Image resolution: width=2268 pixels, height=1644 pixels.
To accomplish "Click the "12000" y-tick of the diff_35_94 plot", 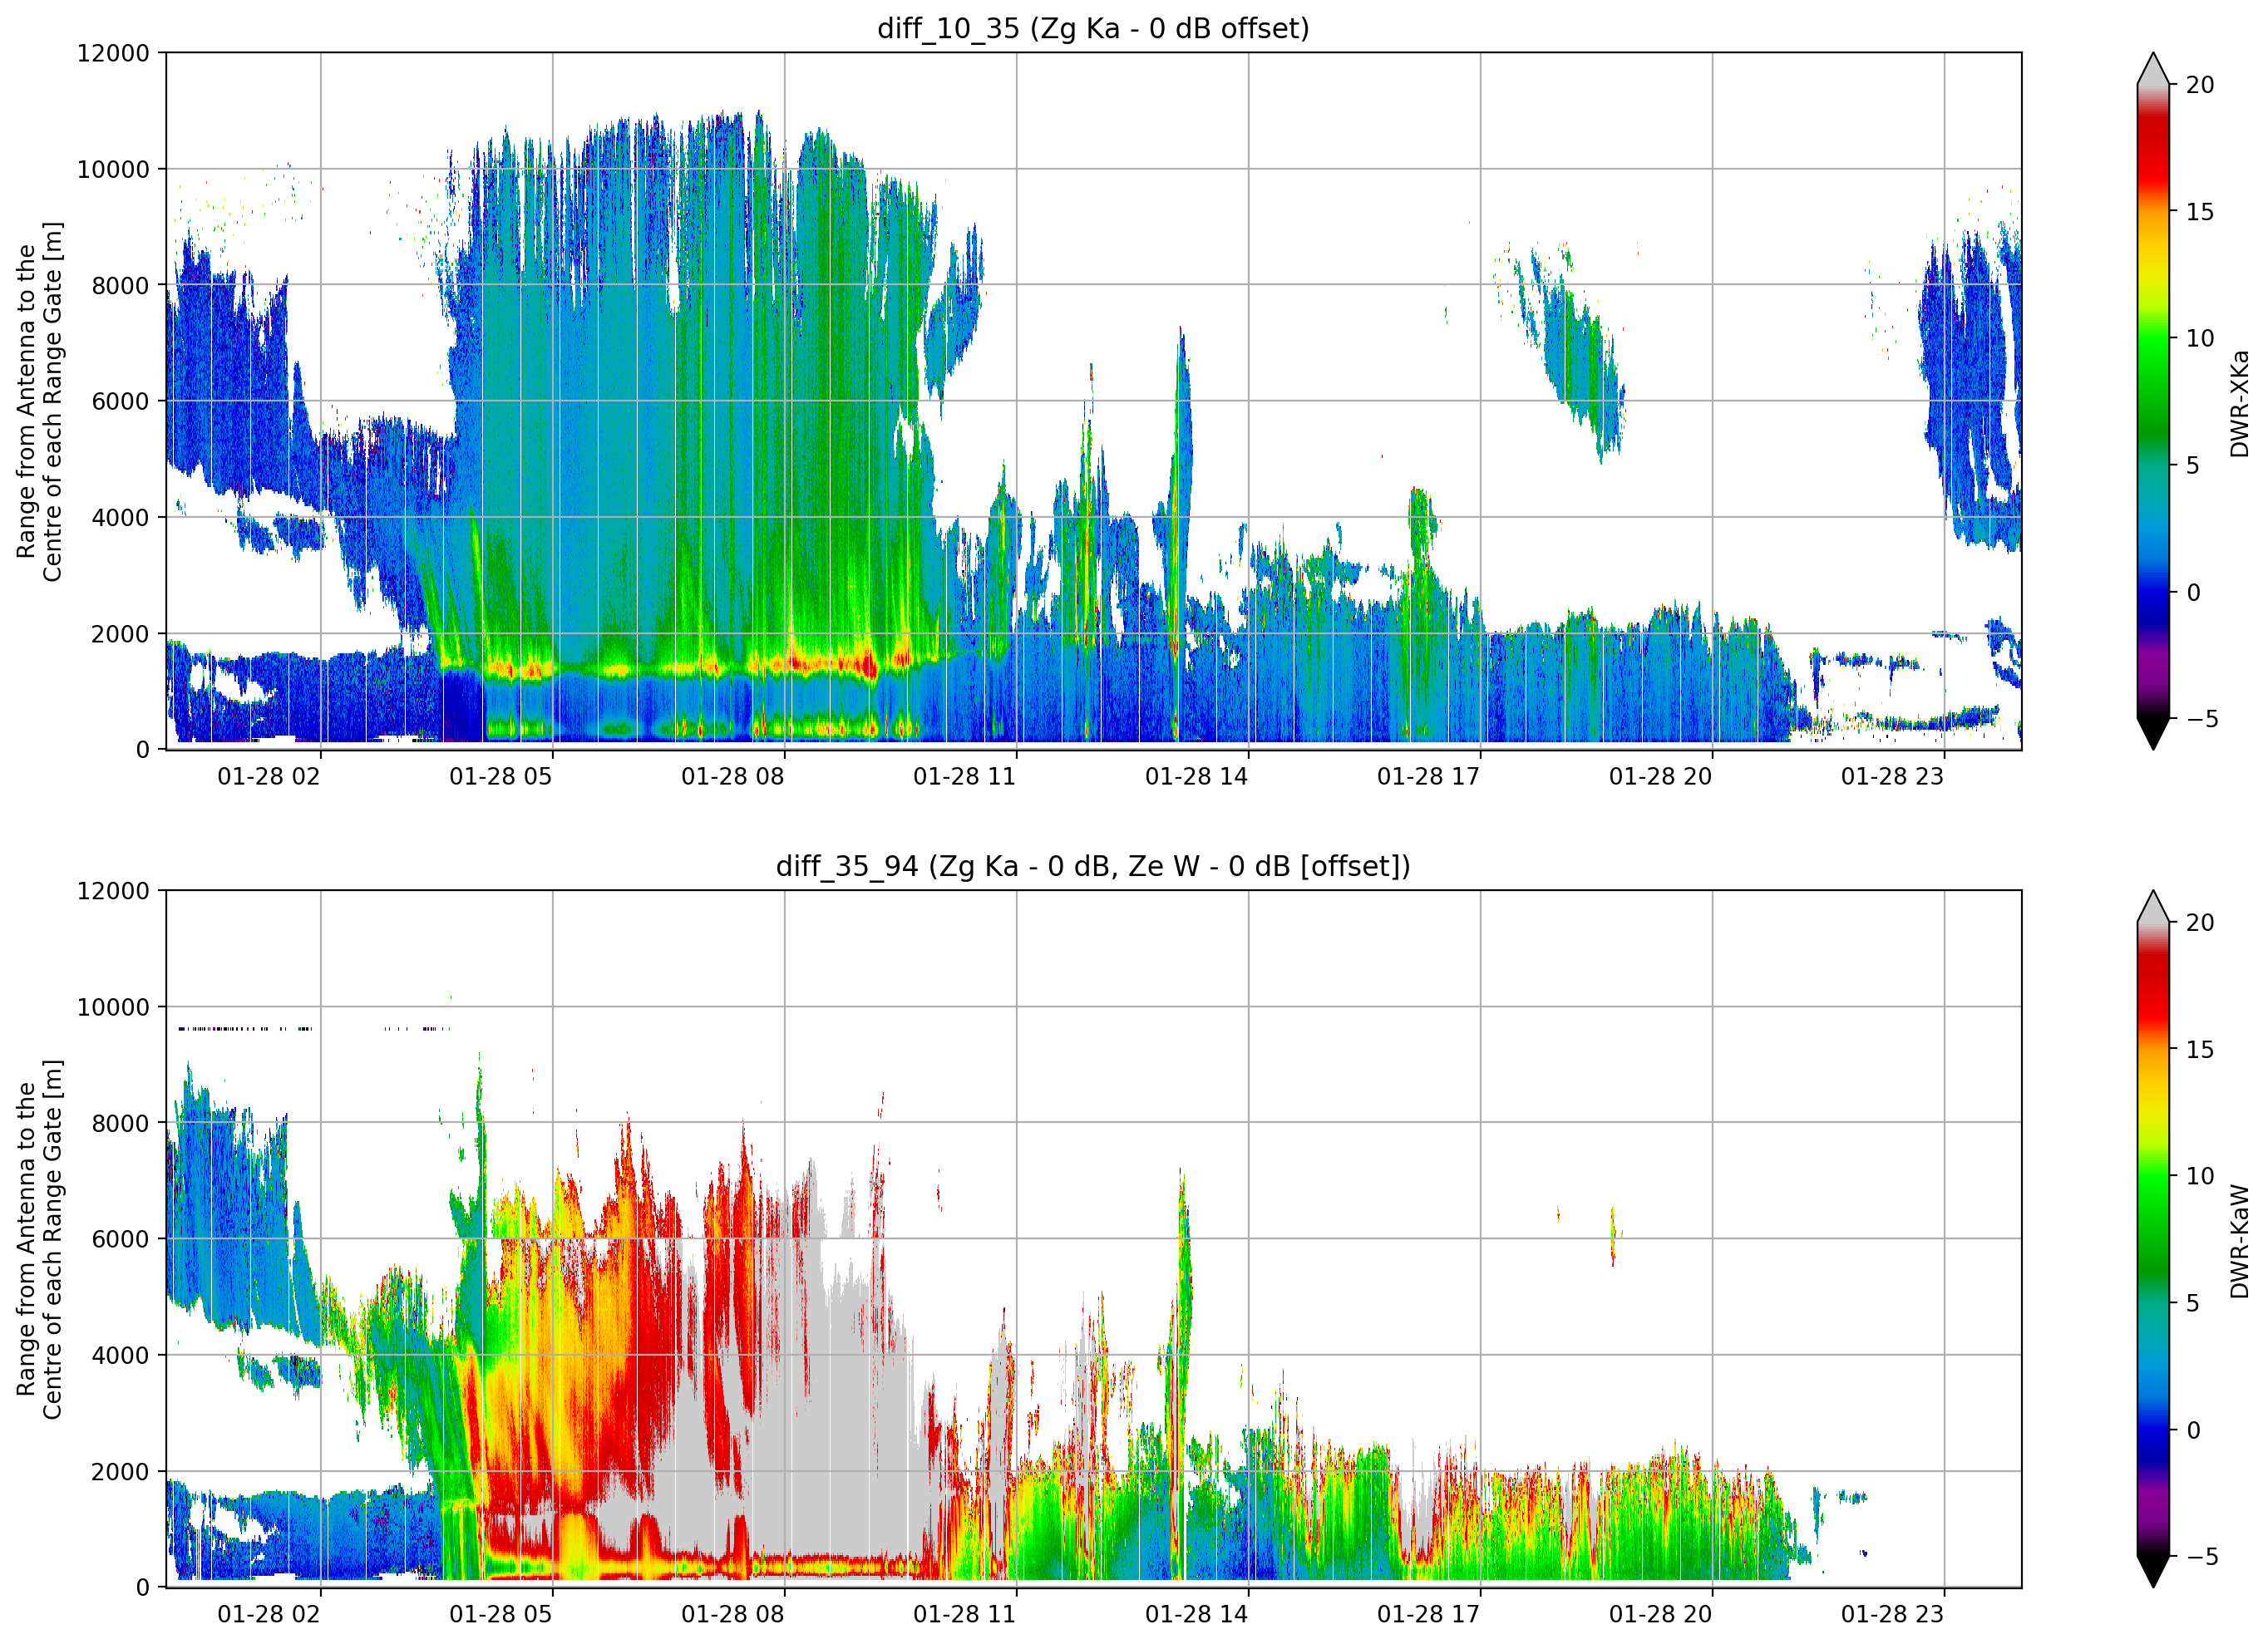I will pos(113,891).
